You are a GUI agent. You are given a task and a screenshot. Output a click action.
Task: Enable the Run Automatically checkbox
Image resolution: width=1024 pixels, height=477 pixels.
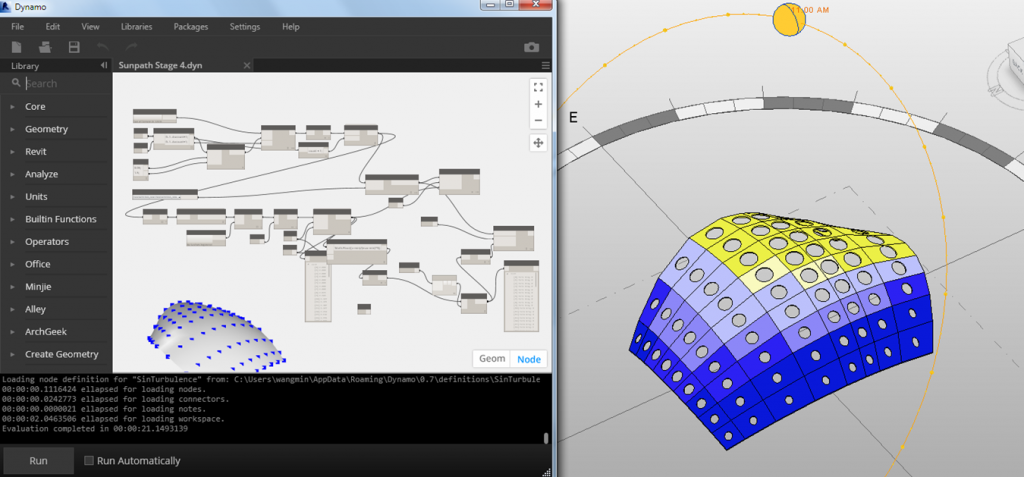click(x=89, y=461)
